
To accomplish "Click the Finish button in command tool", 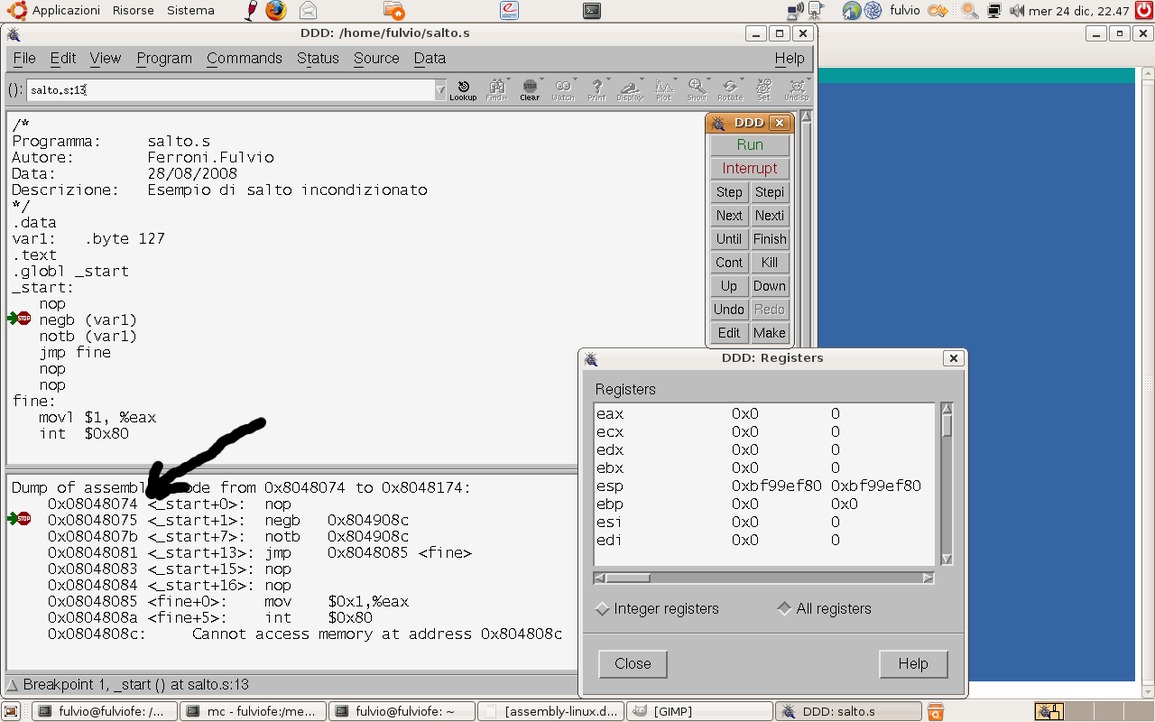I will [770, 239].
